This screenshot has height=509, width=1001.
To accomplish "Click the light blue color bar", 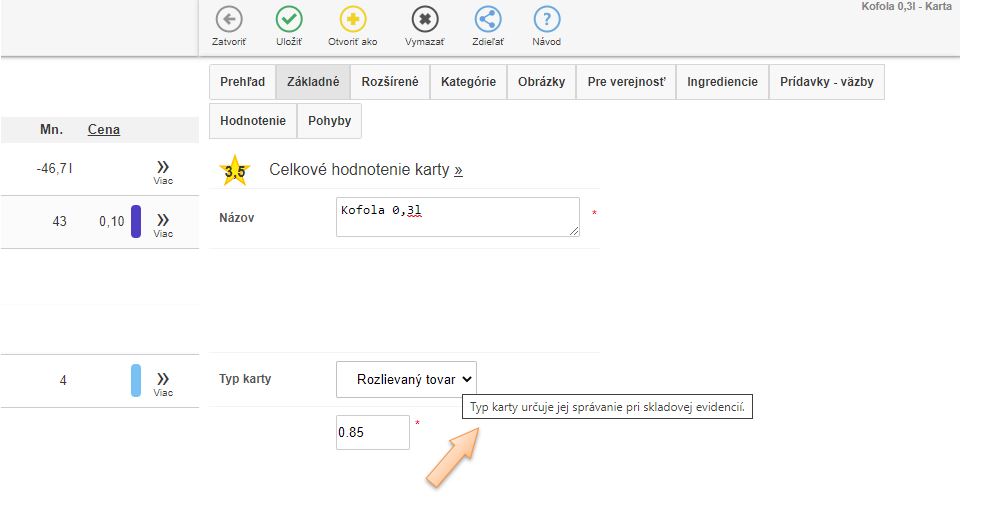I will 136,380.
